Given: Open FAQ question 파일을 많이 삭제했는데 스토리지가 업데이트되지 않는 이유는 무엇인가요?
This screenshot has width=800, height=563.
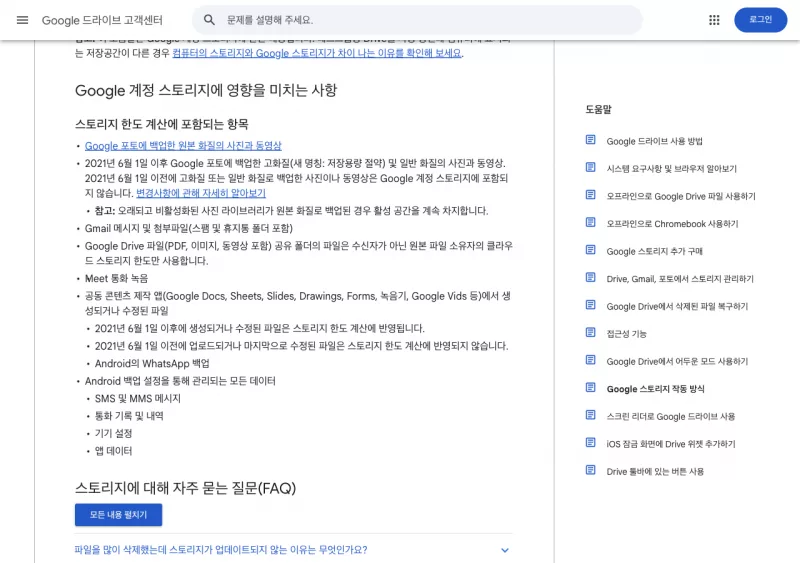Looking at the screenshot, I should (x=221, y=550).
